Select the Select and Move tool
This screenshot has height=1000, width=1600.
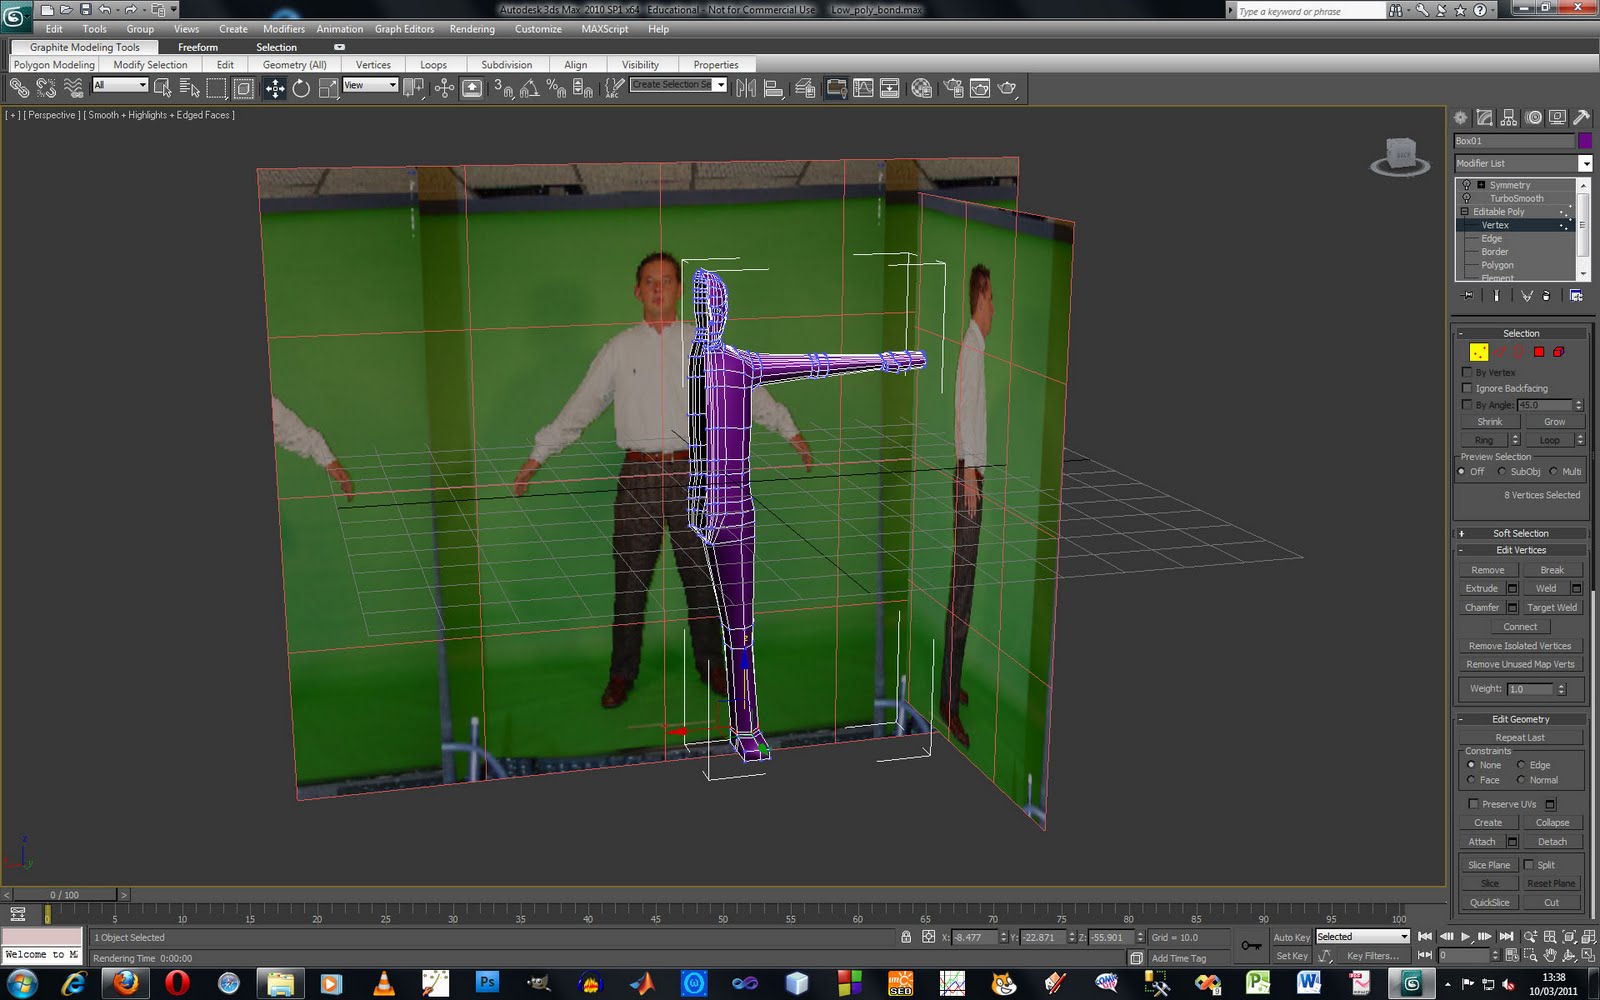275,88
